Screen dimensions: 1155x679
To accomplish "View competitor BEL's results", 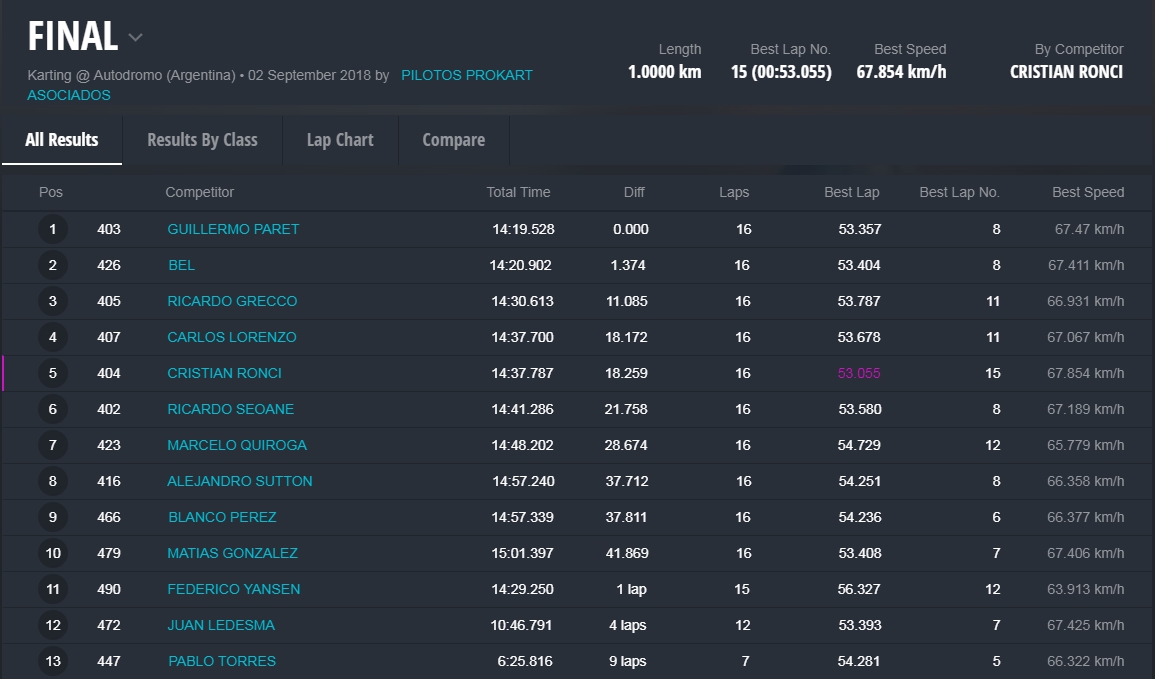I will tap(181, 265).
